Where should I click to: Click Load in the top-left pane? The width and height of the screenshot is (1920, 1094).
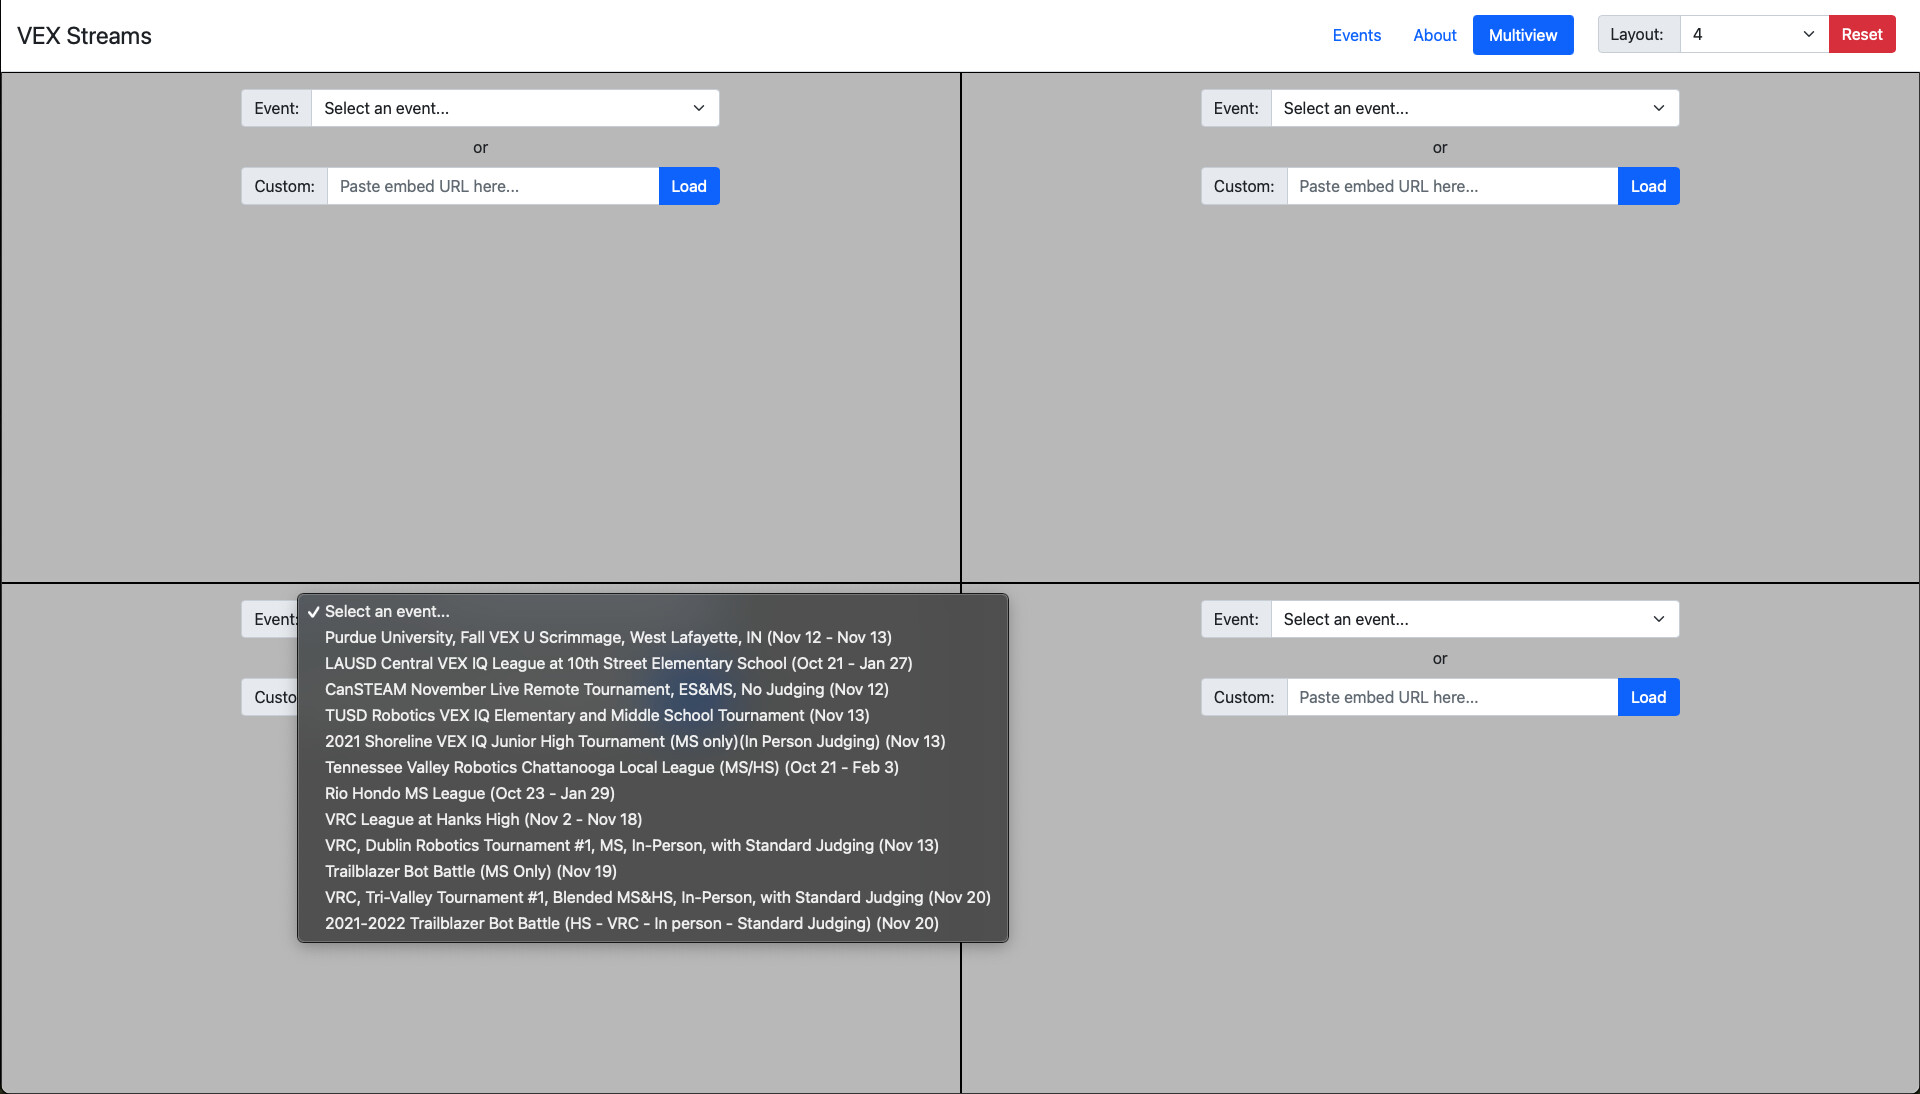coord(688,186)
